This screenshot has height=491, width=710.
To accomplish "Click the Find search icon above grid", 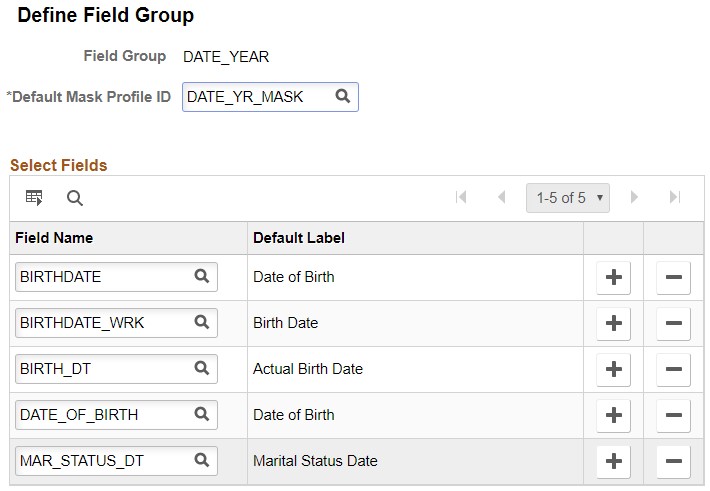I will pos(75,198).
